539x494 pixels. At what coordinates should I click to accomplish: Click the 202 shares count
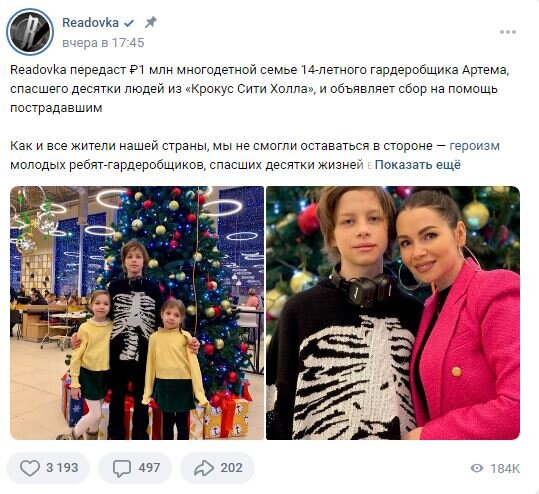(231, 468)
